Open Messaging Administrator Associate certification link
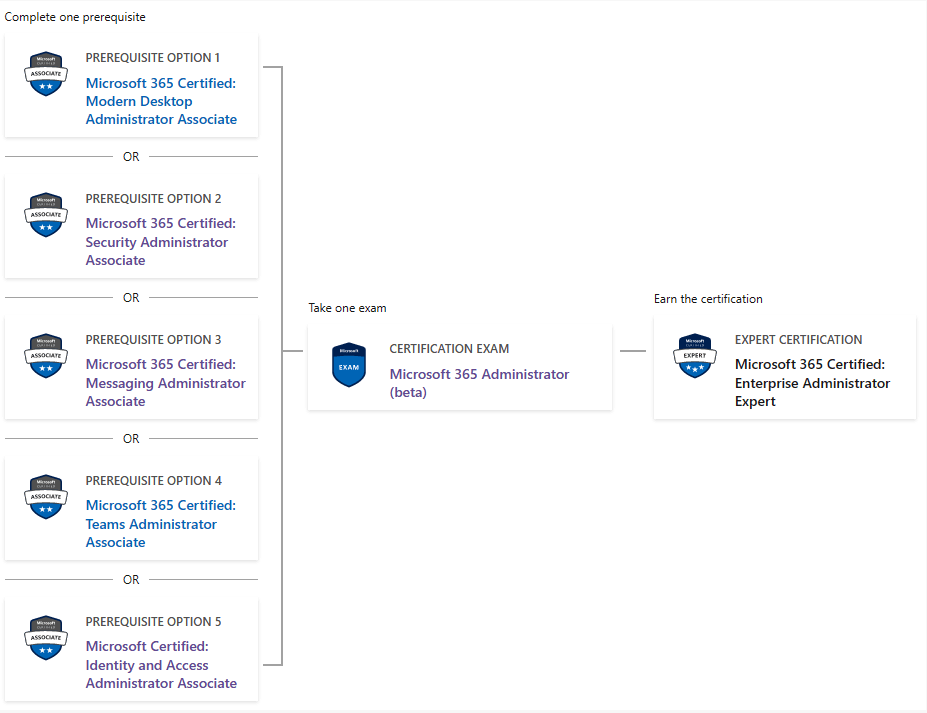Screen dimensions: 927x713 (x=166, y=383)
